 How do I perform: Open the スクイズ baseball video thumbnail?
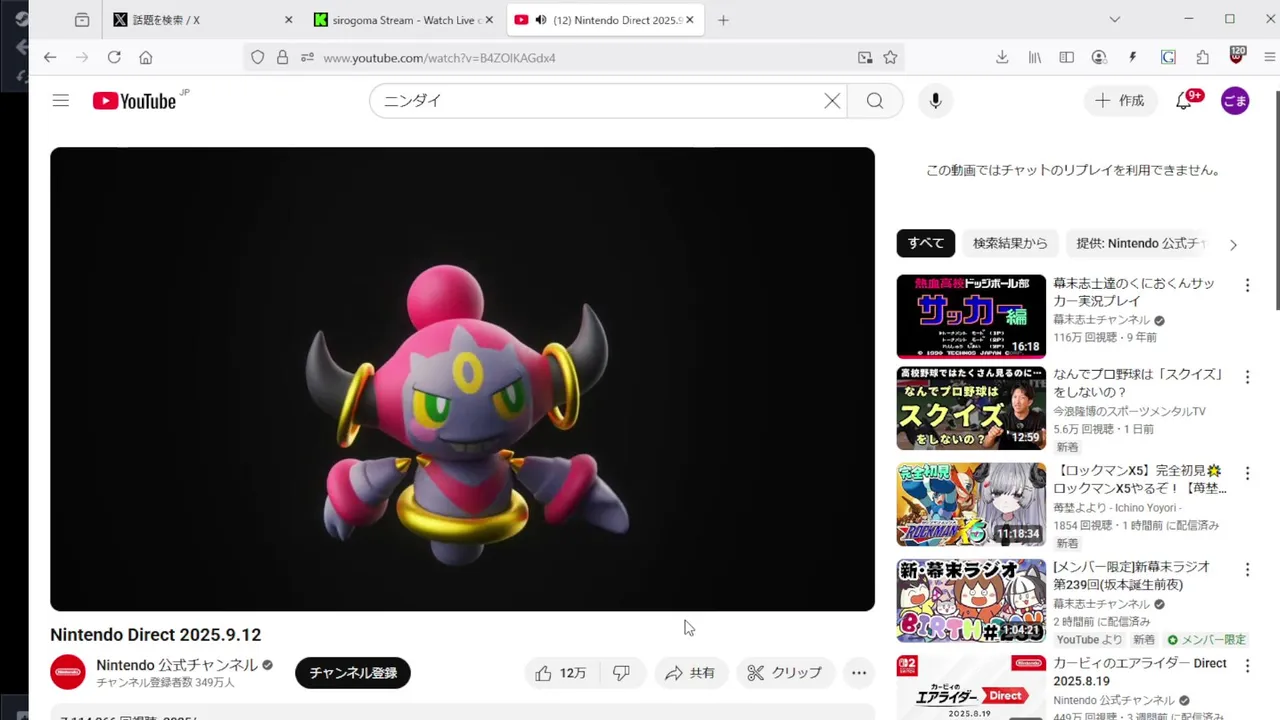pos(971,408)
